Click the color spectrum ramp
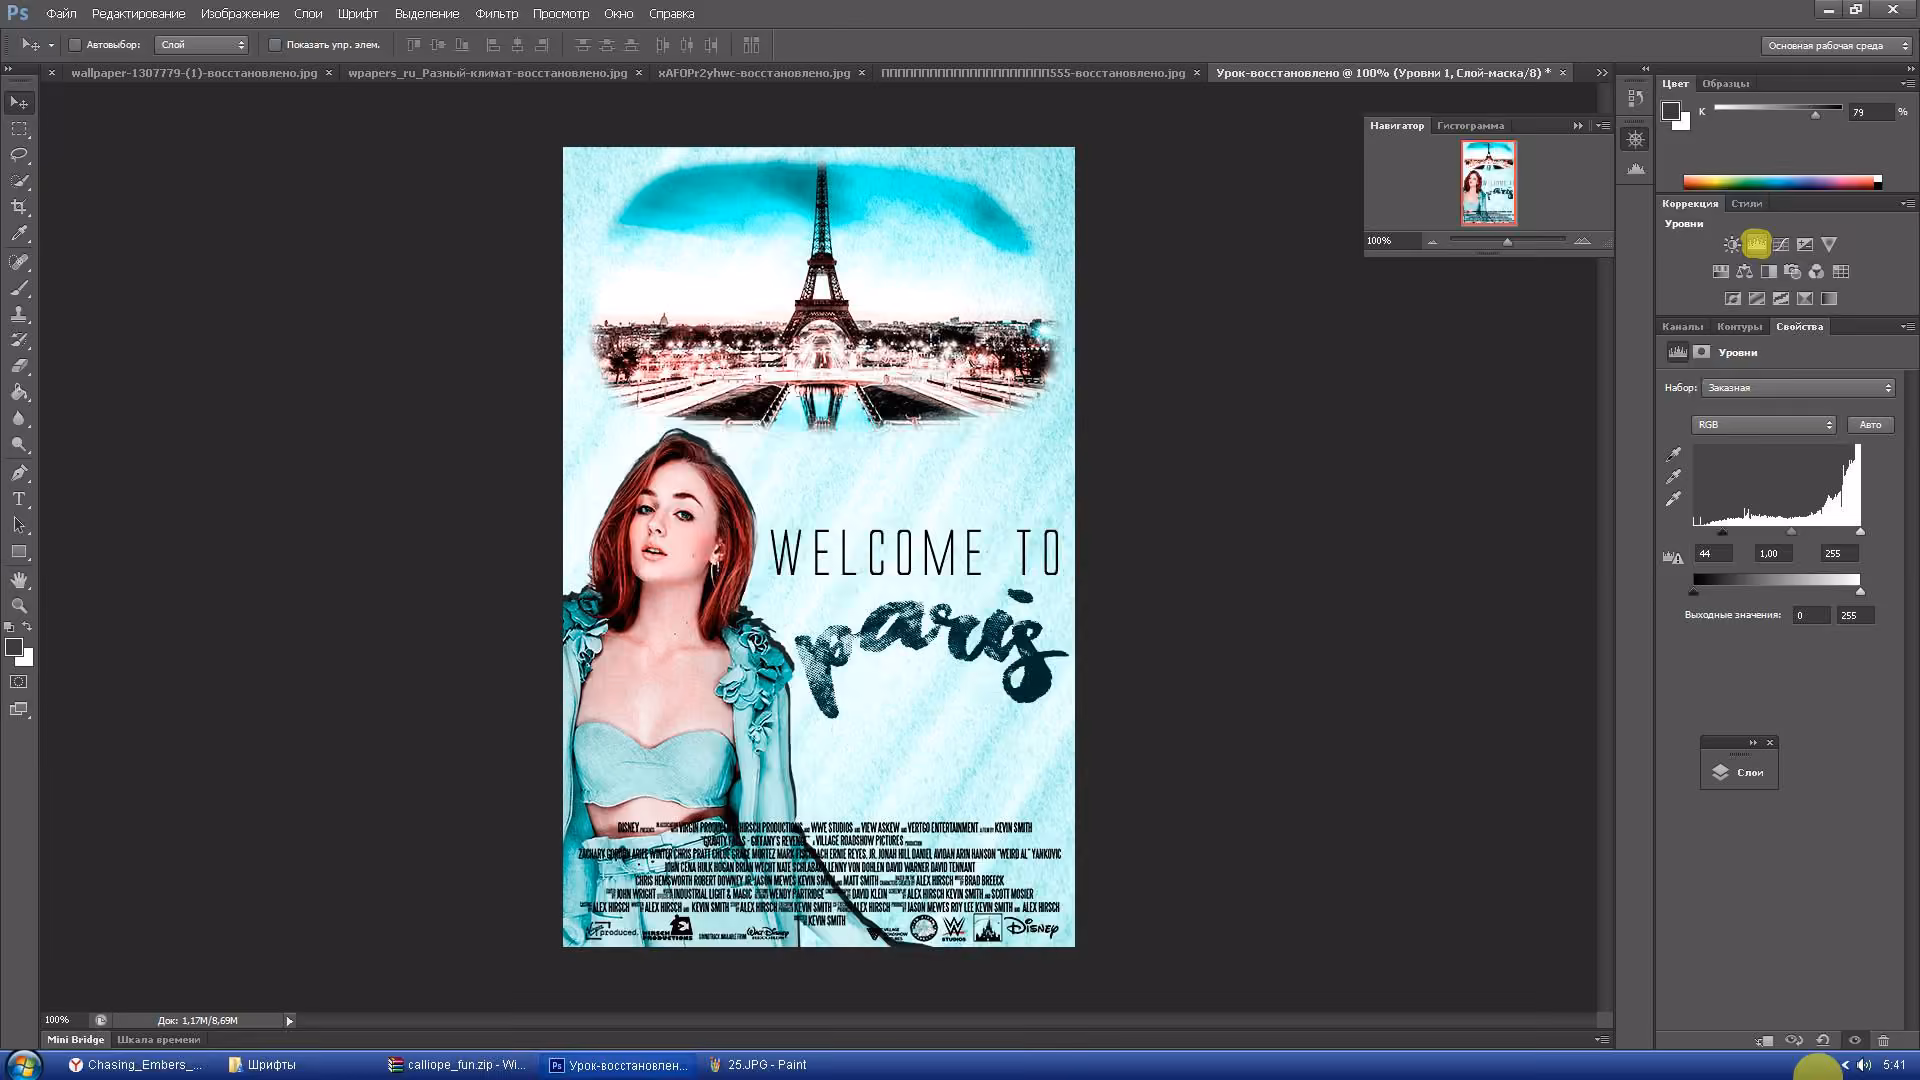The height and width of the screenshot is (1080, 1920). coord(1782,182)
